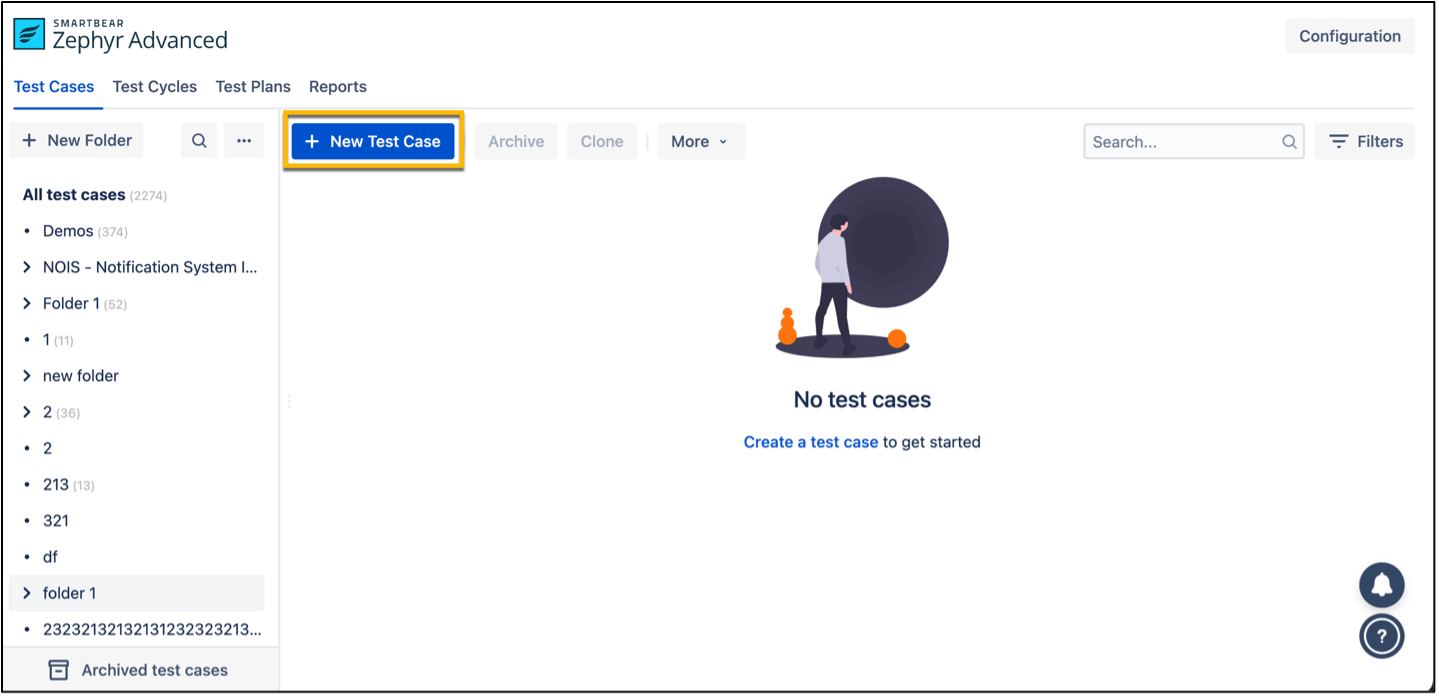Screen dimensions: 1439x696
Task: Click the New Test Case button
Action: [x=373, y=142]
